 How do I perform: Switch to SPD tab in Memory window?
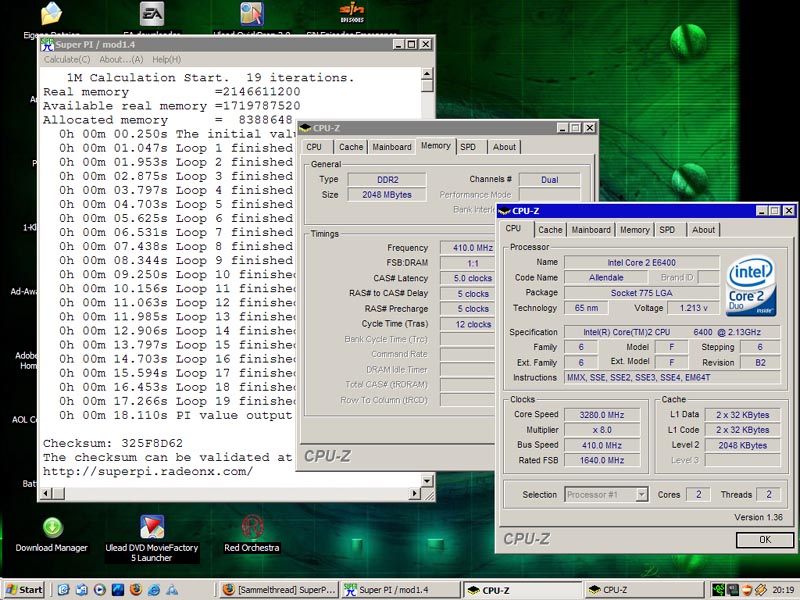(468, 147)
